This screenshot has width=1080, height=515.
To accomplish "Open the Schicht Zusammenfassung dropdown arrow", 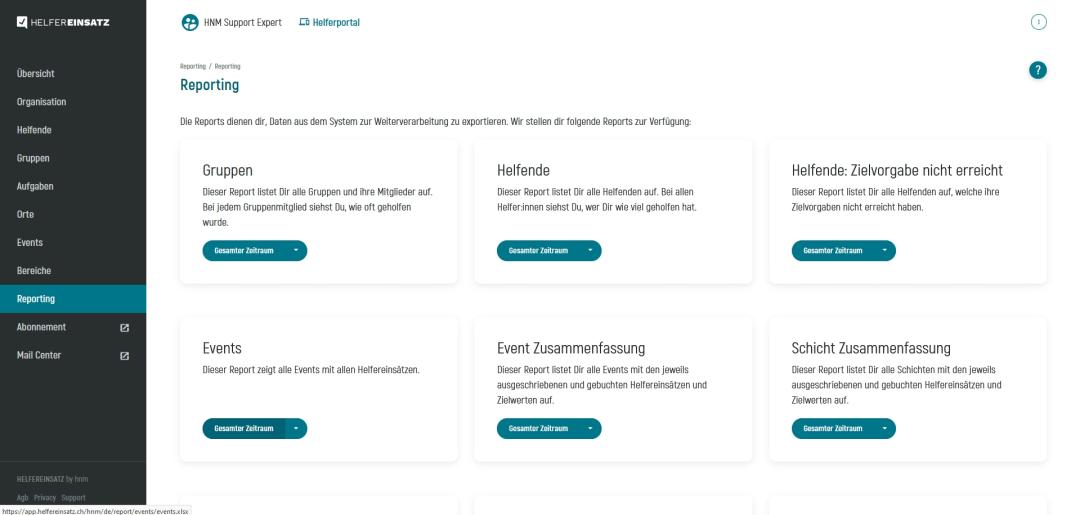I will coord(885,428).
